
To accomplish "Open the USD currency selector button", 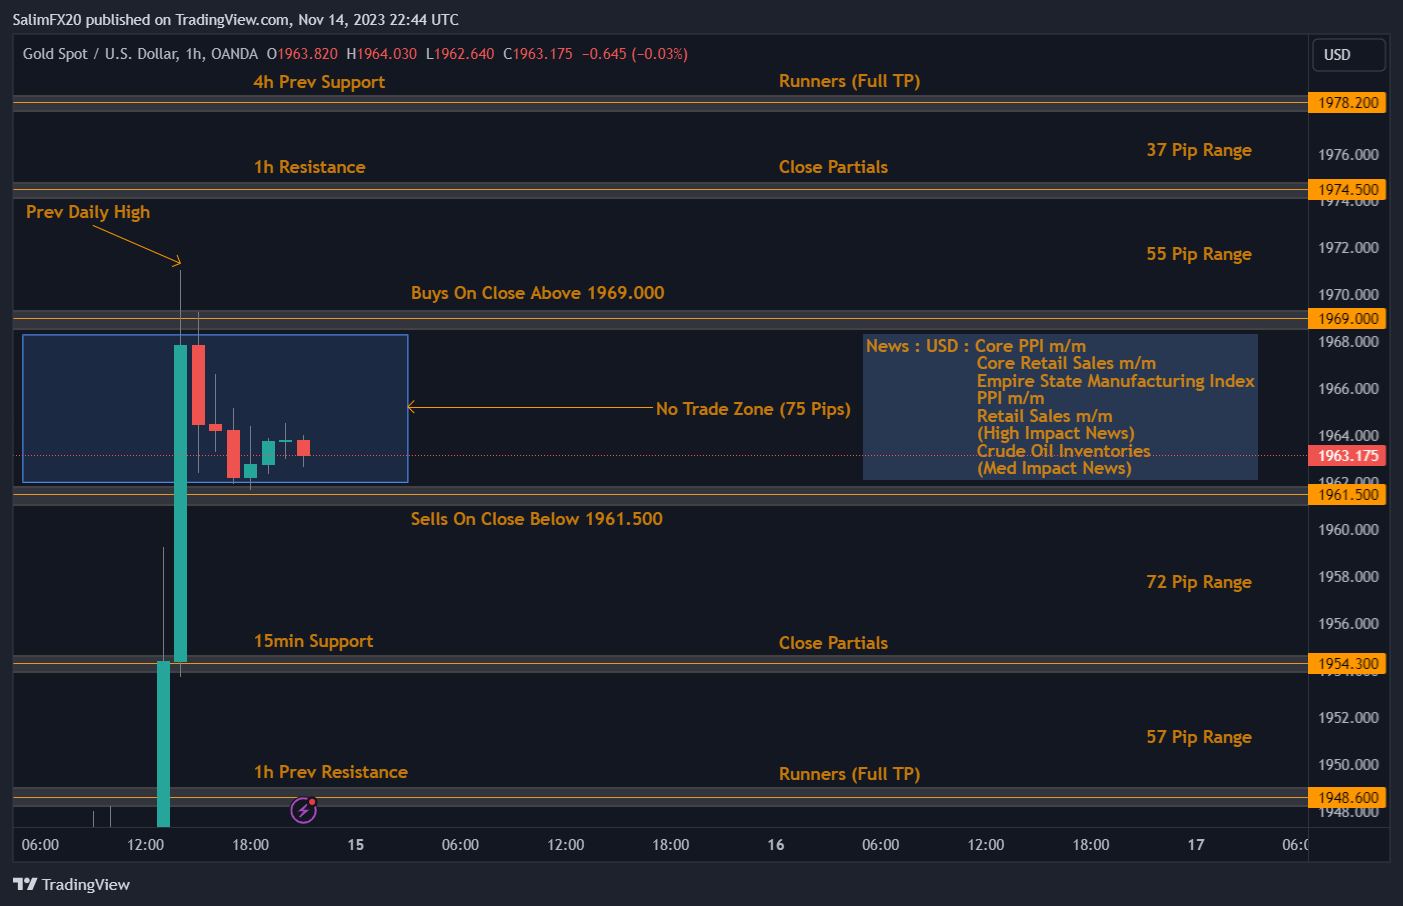I will coord(1348,55).
